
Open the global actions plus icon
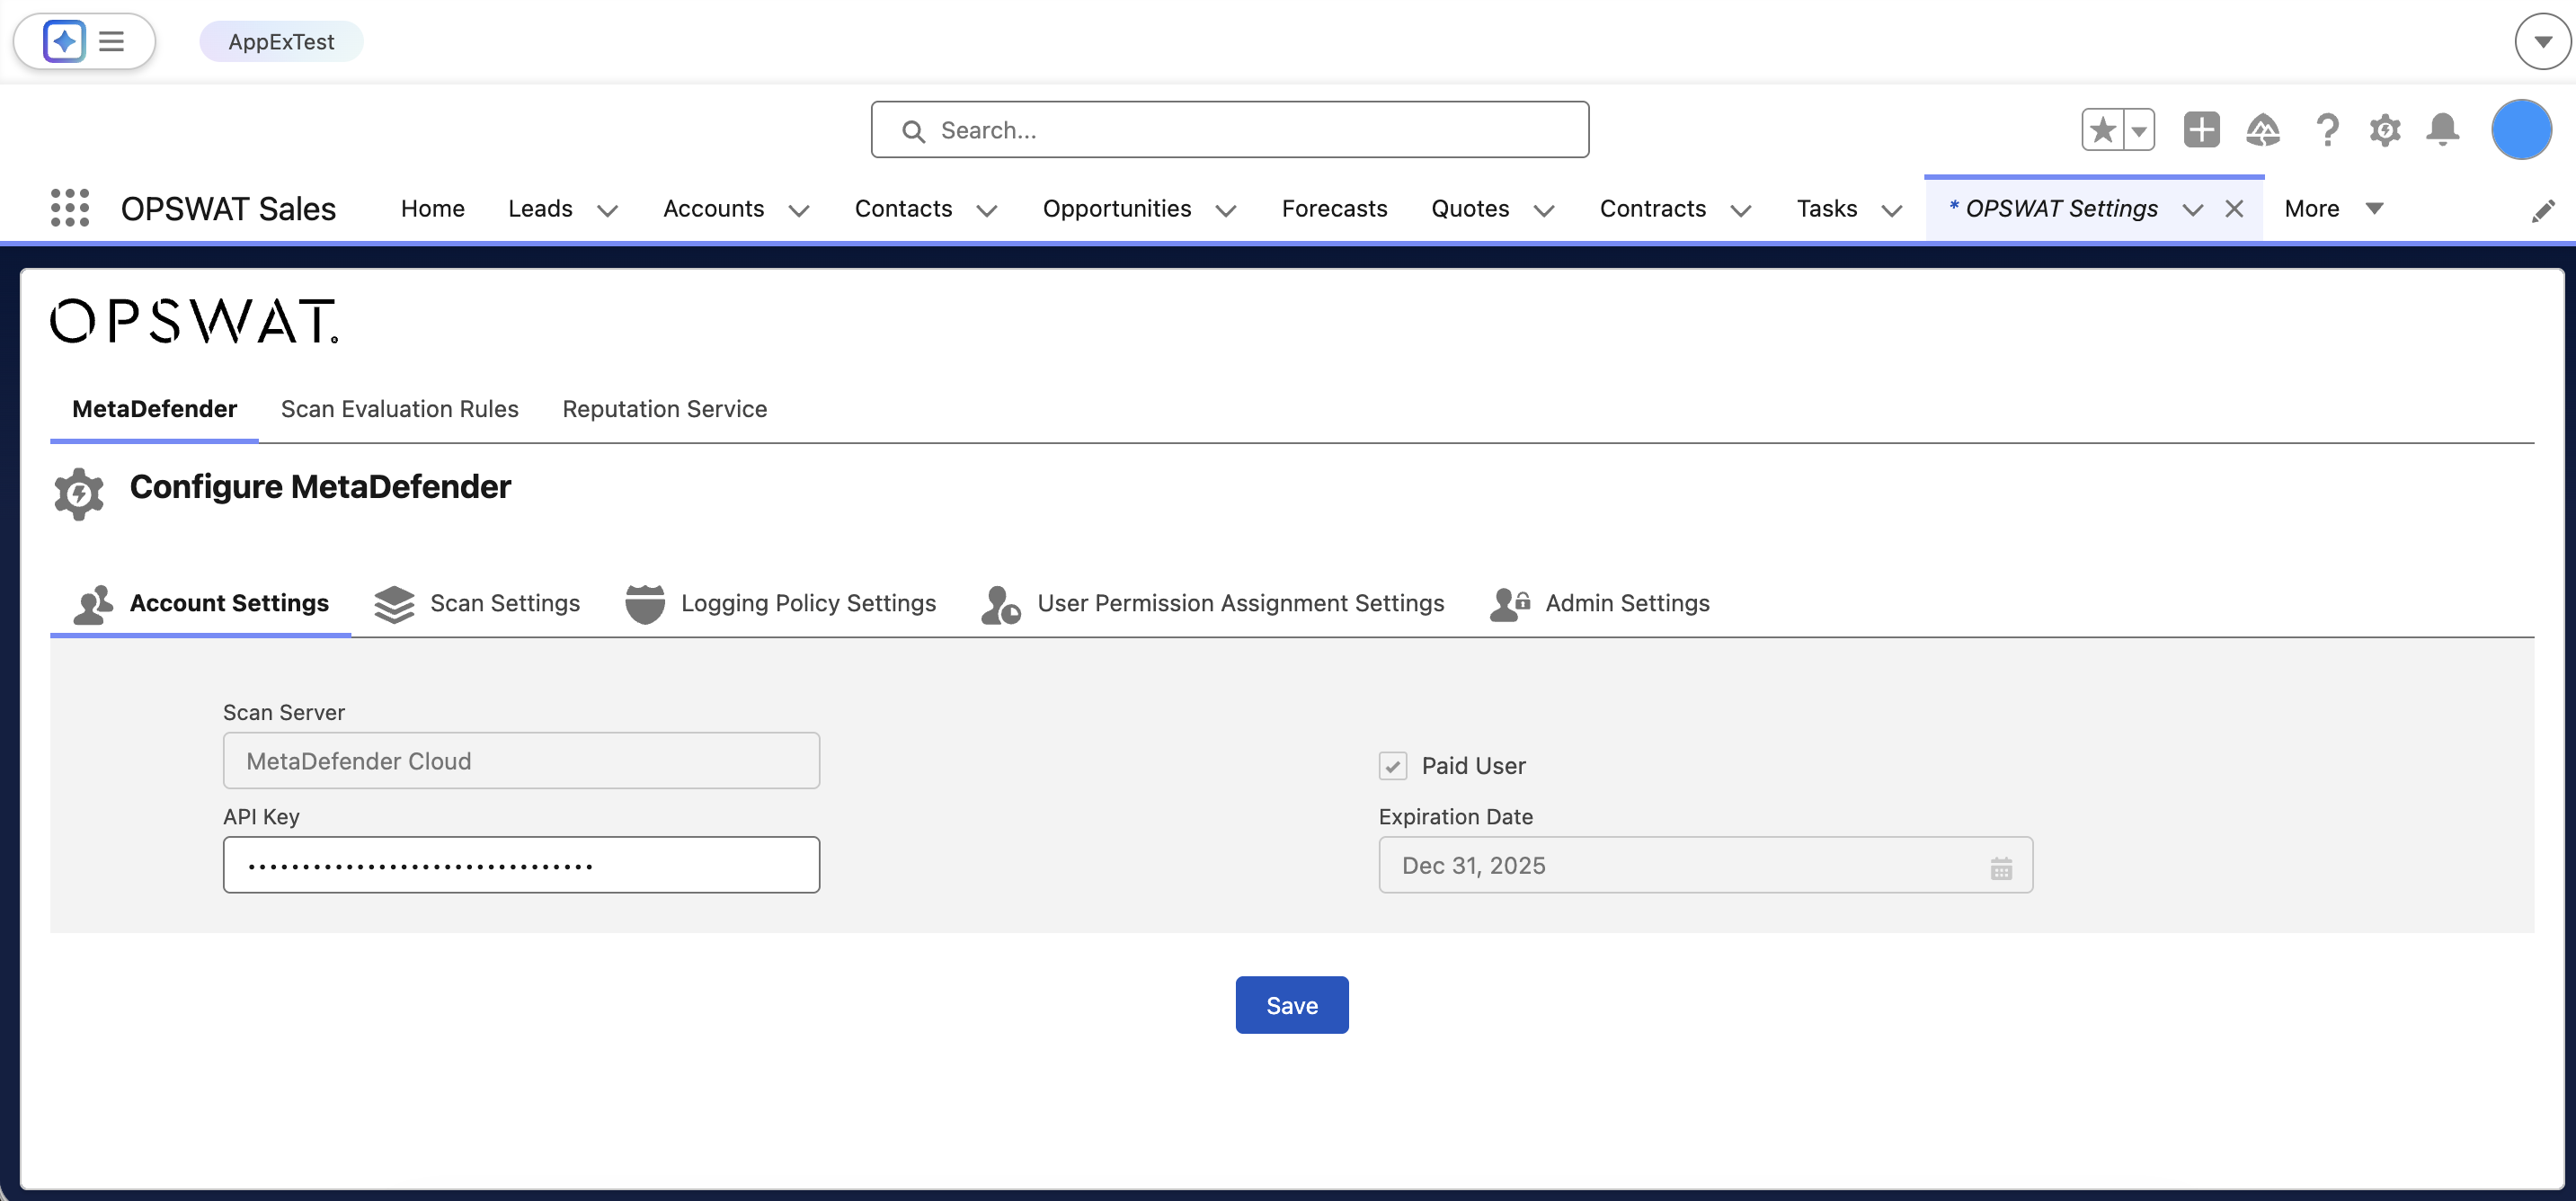click(2201, 130)
